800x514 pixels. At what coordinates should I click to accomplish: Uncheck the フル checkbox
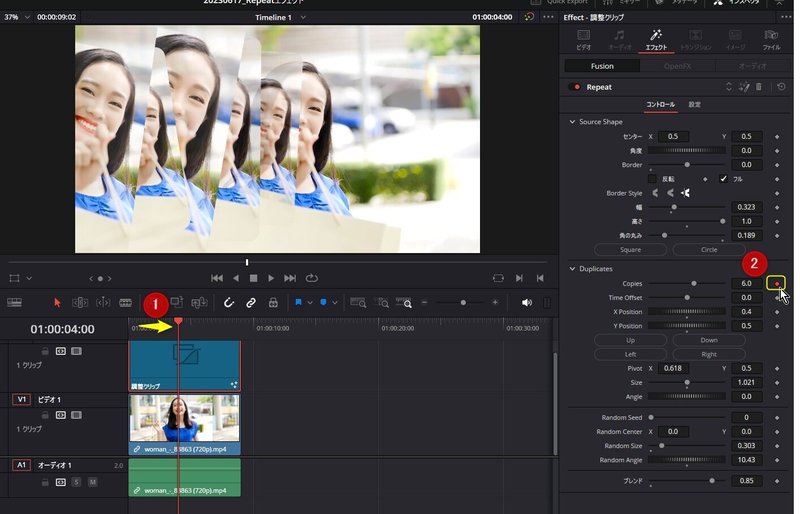pos(723,178)
